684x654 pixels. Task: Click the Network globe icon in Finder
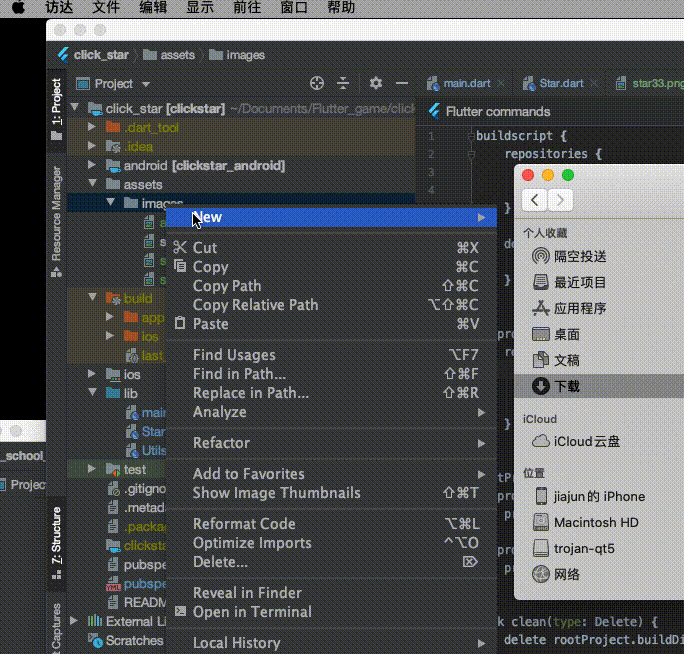(x=541, y=574)
